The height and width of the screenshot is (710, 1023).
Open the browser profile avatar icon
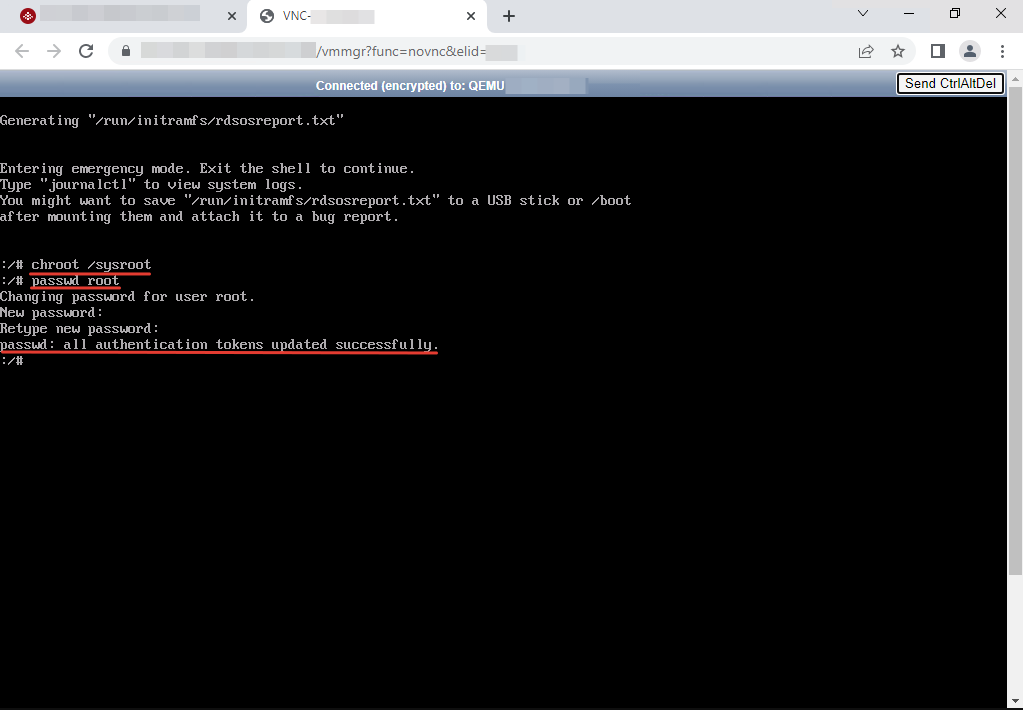969,50
